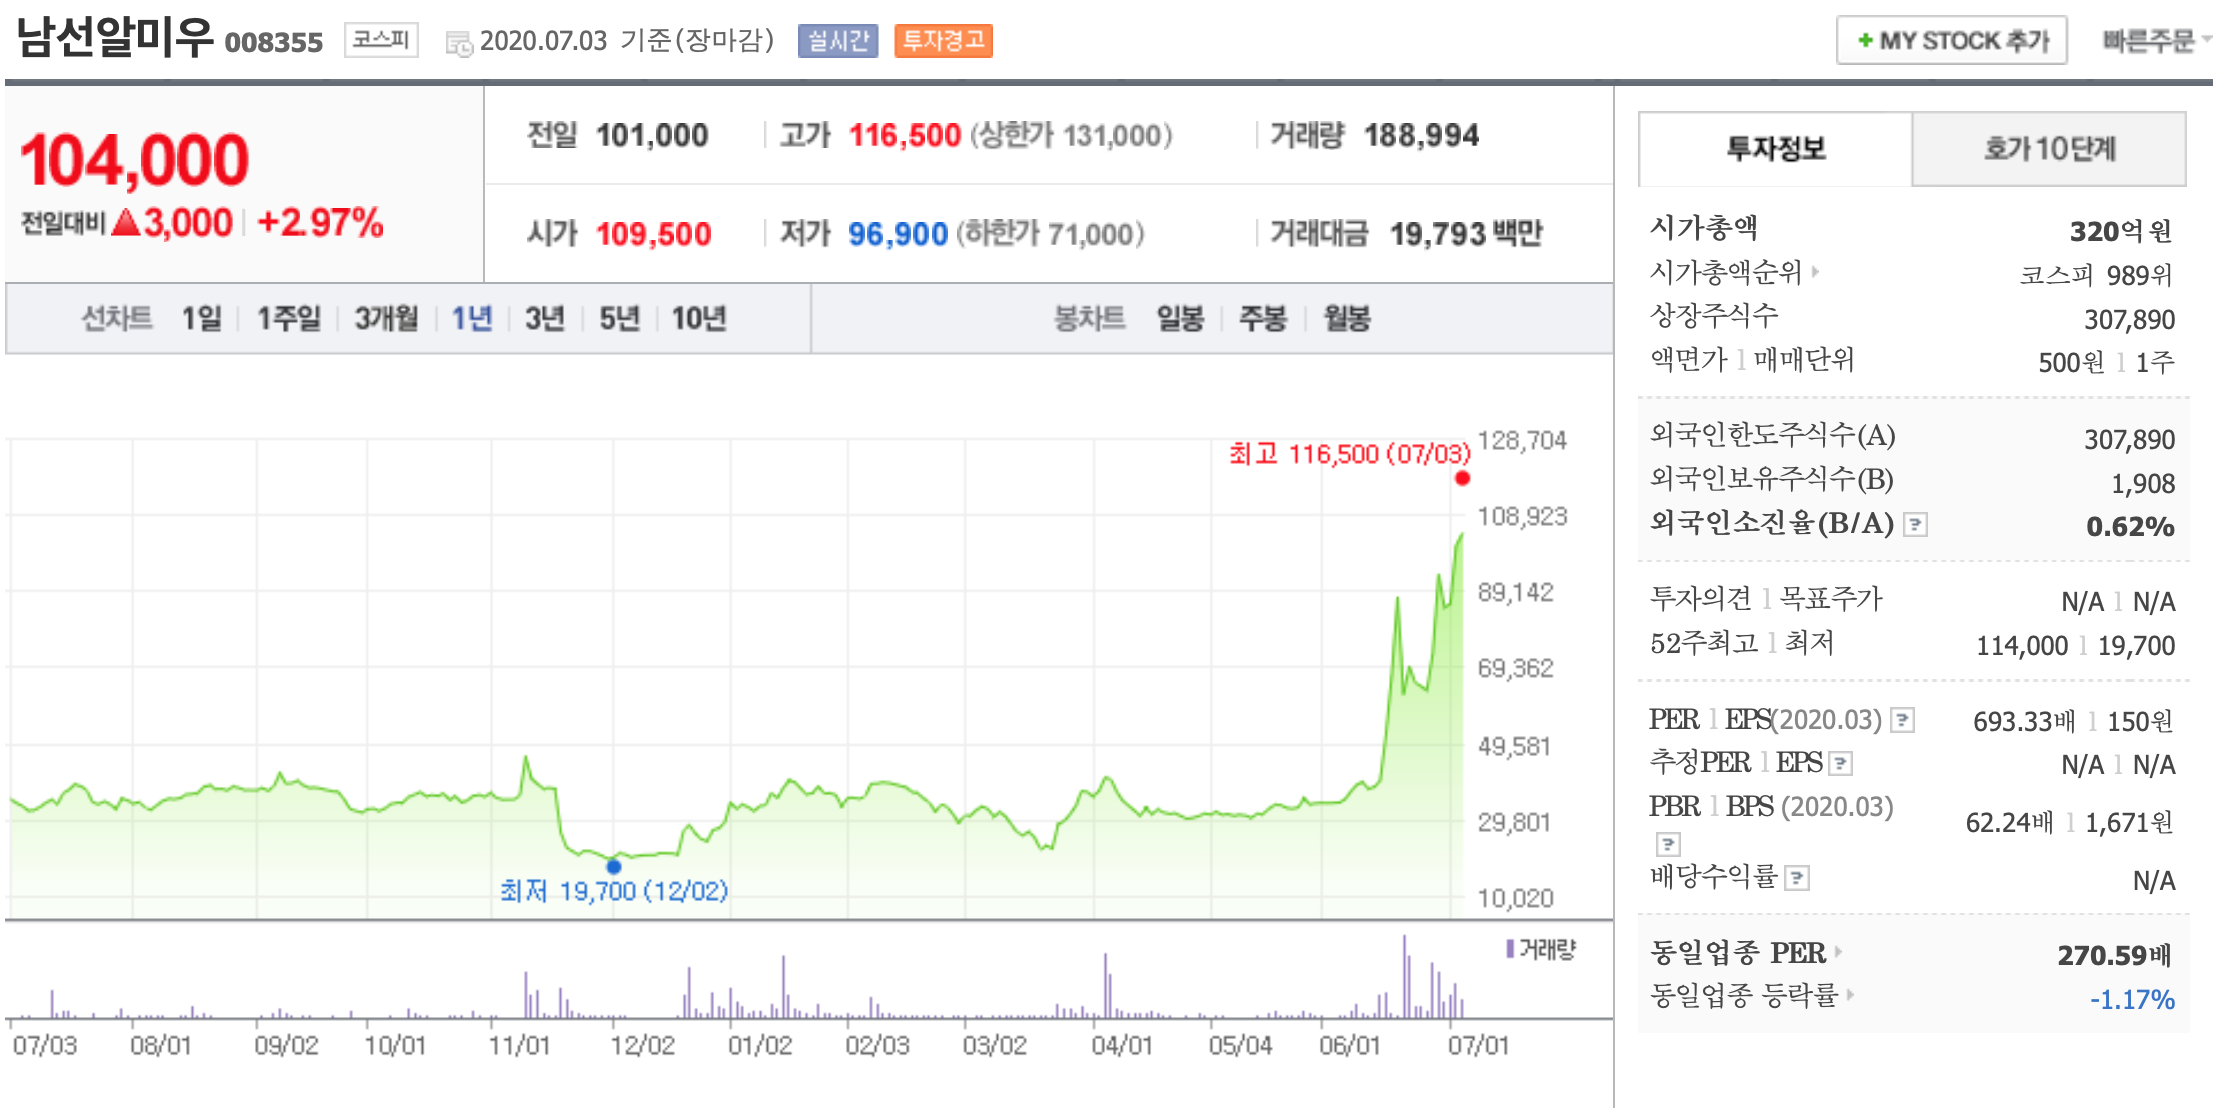Screen dimensions: 2230x1108
Task: Switch to the 호가10단계 tab
Action: click(x=2049, y=149)
